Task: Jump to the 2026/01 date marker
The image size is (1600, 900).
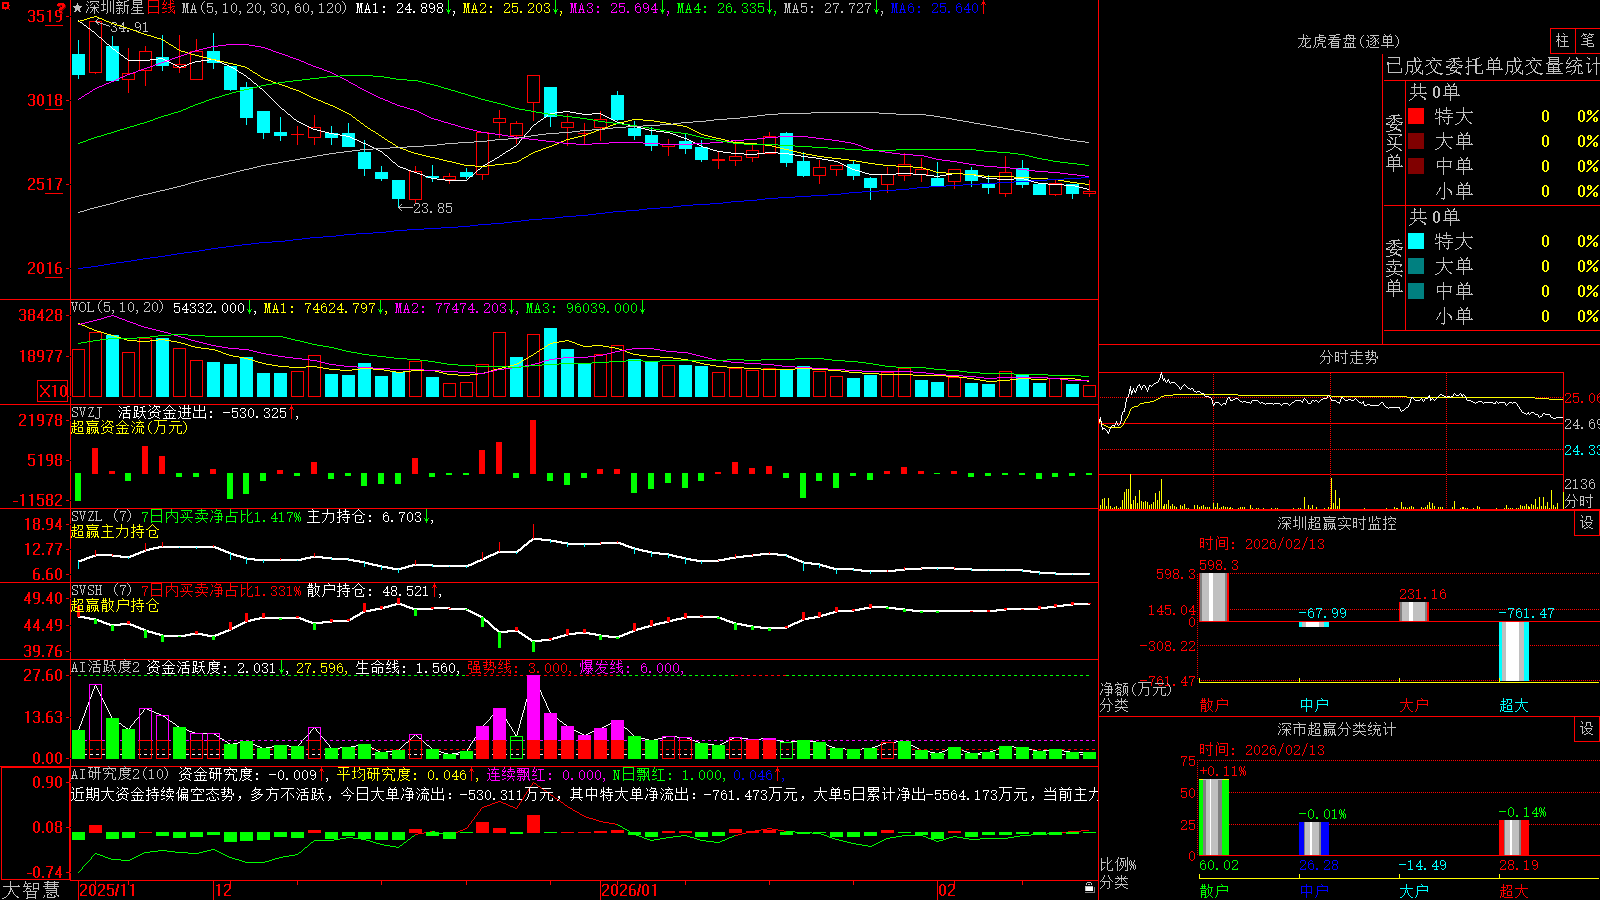Action: [629, 890]
